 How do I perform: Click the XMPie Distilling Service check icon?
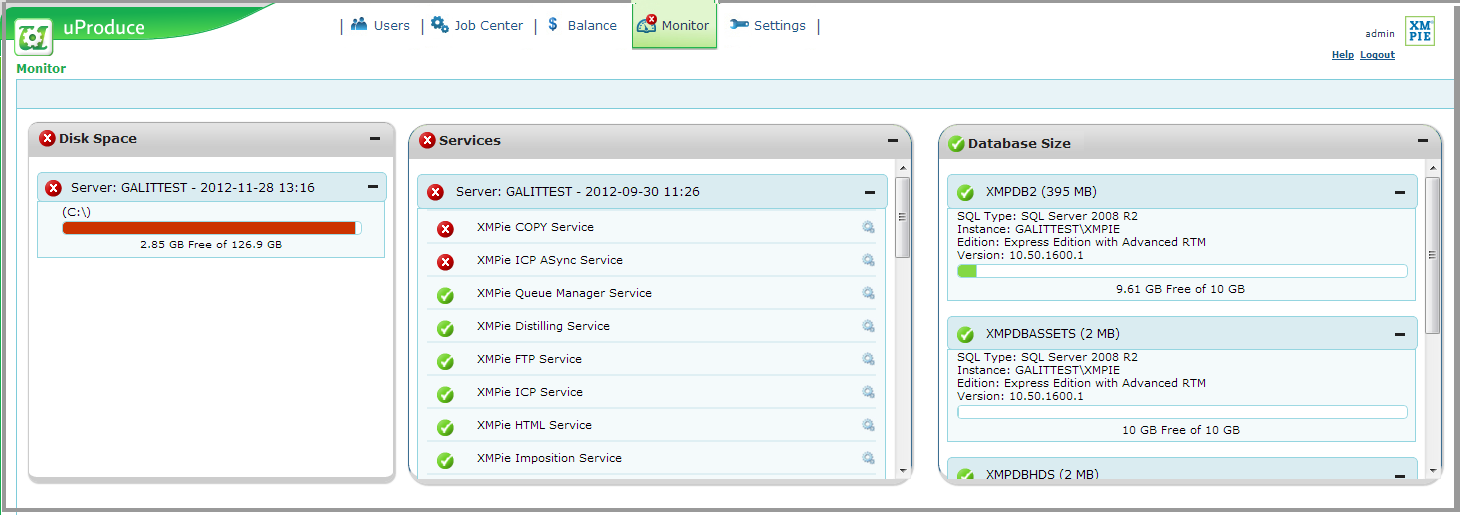pos(446,328)
